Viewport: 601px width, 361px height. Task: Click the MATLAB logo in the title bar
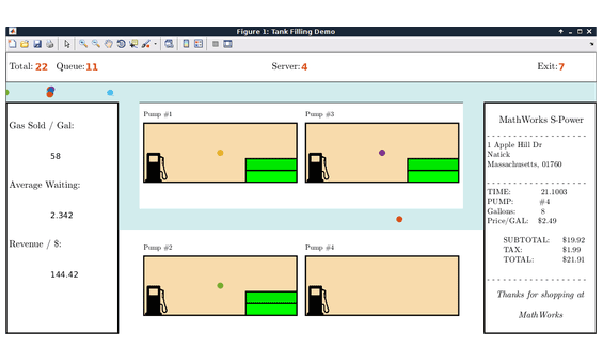coord(12,31)
